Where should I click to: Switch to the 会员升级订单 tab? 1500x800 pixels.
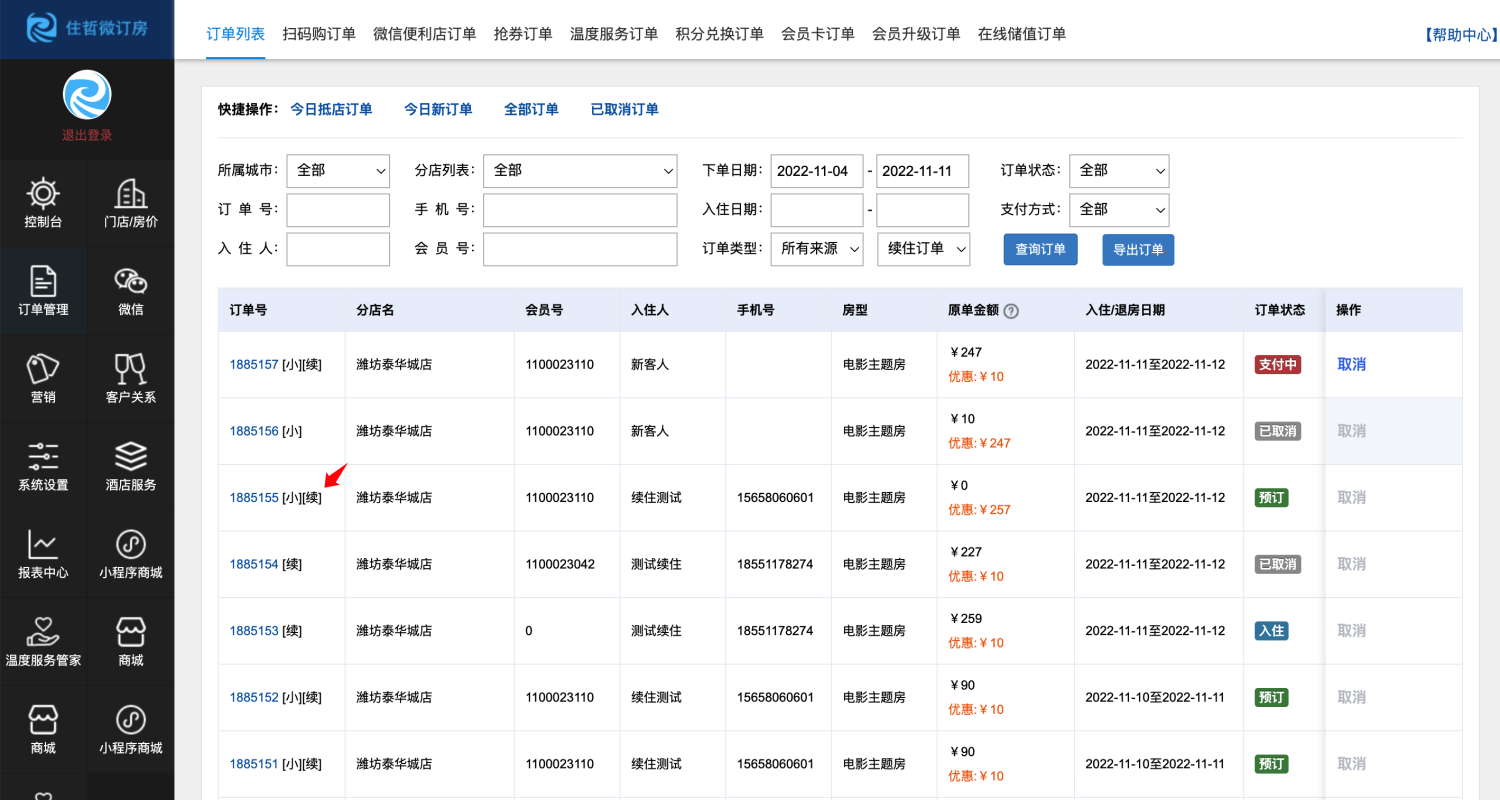point(916,33)
